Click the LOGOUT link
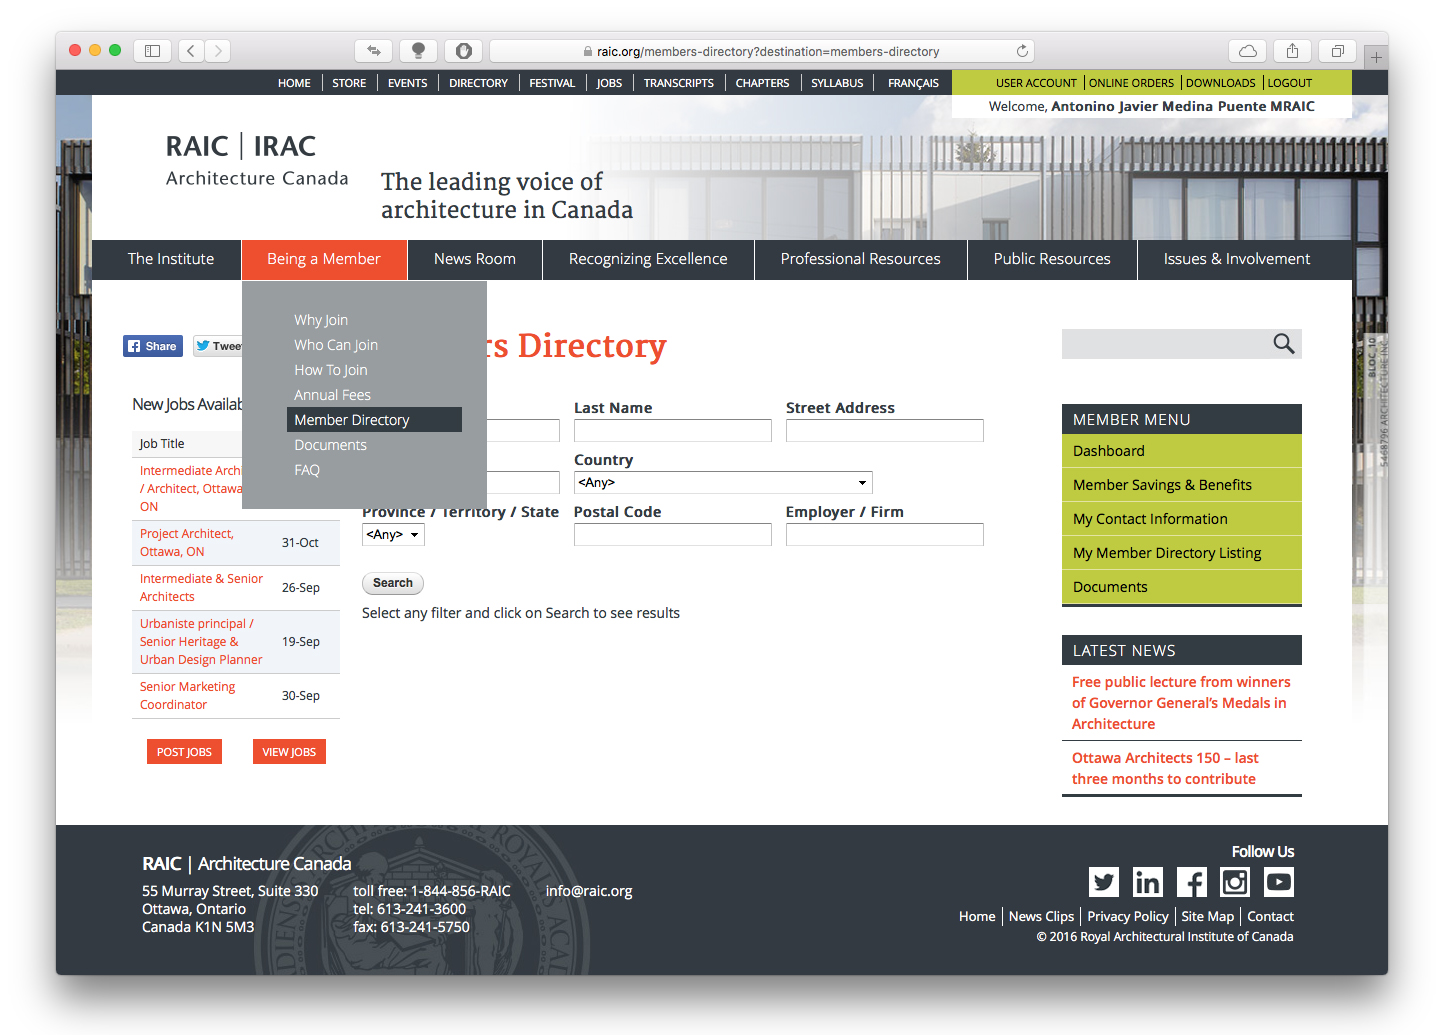 1290,83
